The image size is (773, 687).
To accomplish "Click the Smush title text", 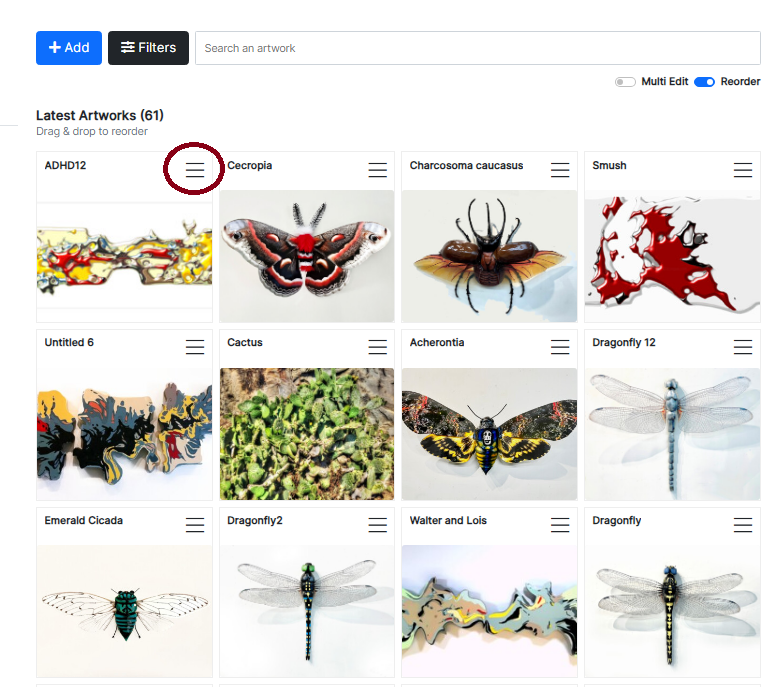I will click(609, 165).
